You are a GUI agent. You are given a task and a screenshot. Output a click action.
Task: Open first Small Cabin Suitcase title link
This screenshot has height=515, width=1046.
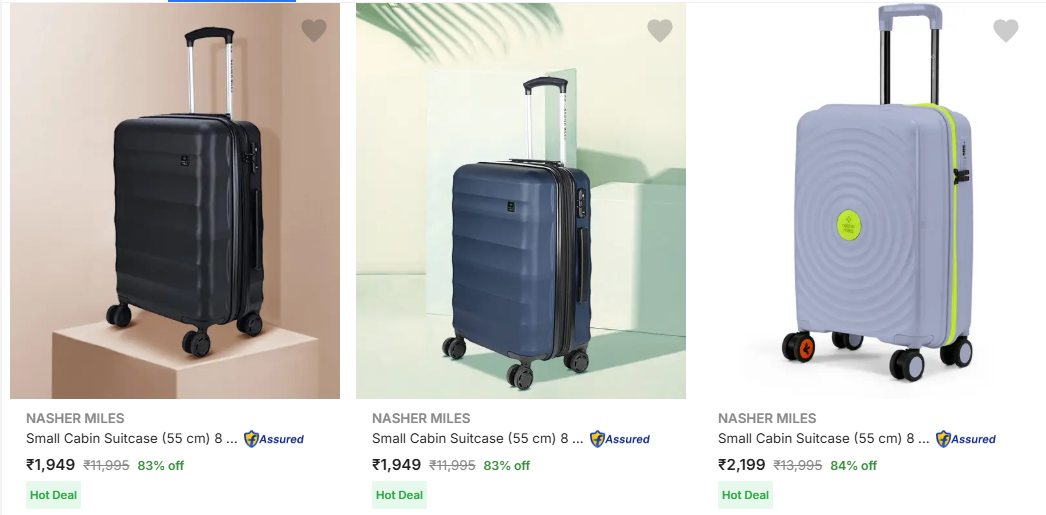(131, 439)
